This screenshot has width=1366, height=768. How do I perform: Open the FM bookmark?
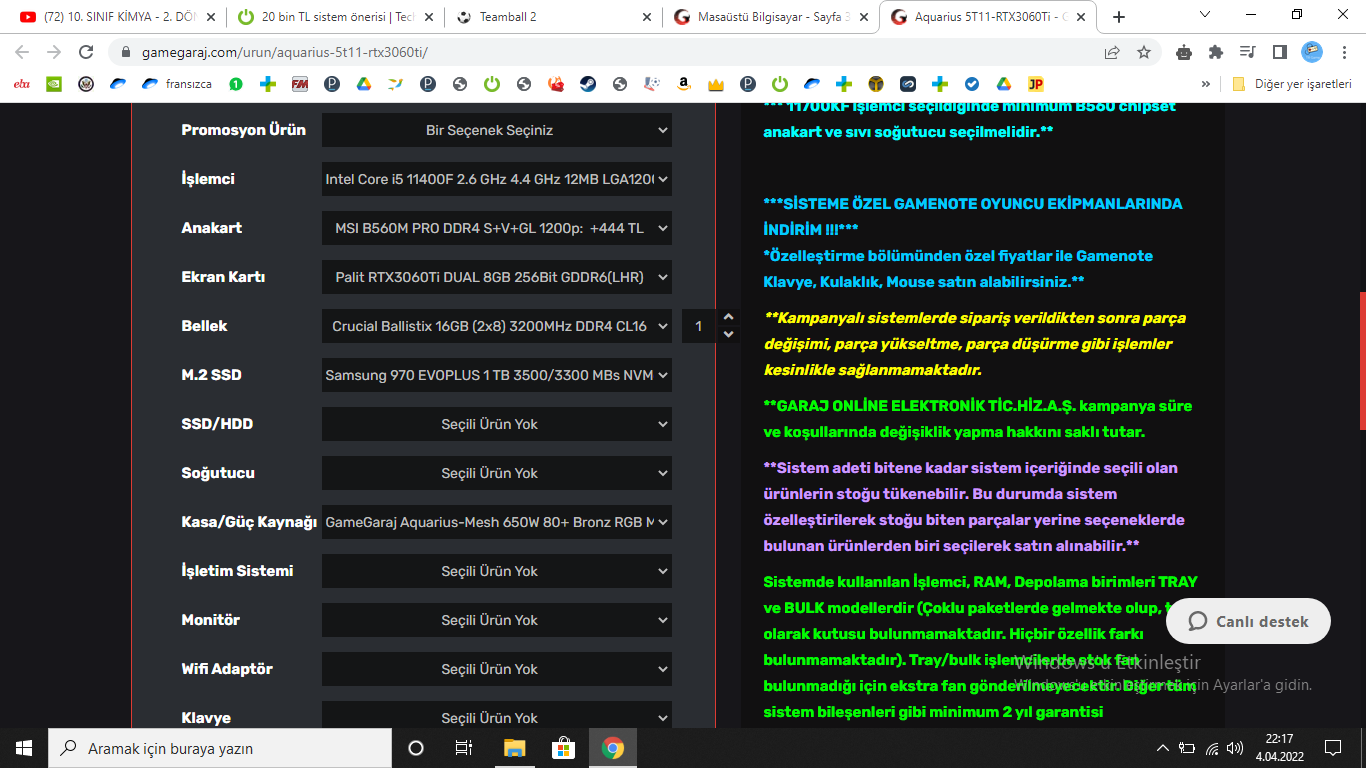point(299,84)
